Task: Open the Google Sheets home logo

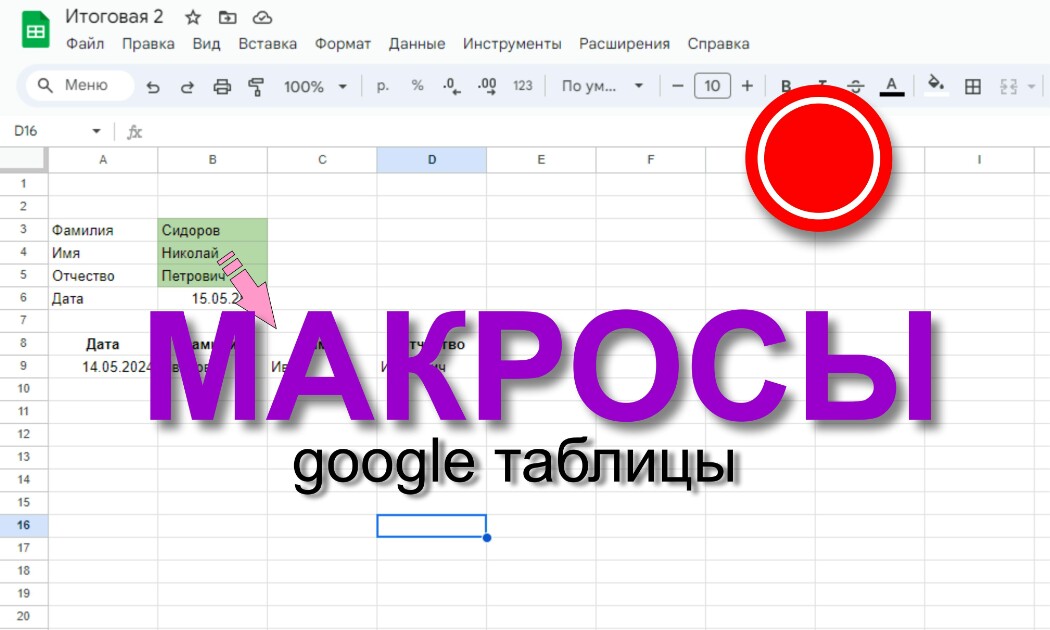Action: (35, 30)
